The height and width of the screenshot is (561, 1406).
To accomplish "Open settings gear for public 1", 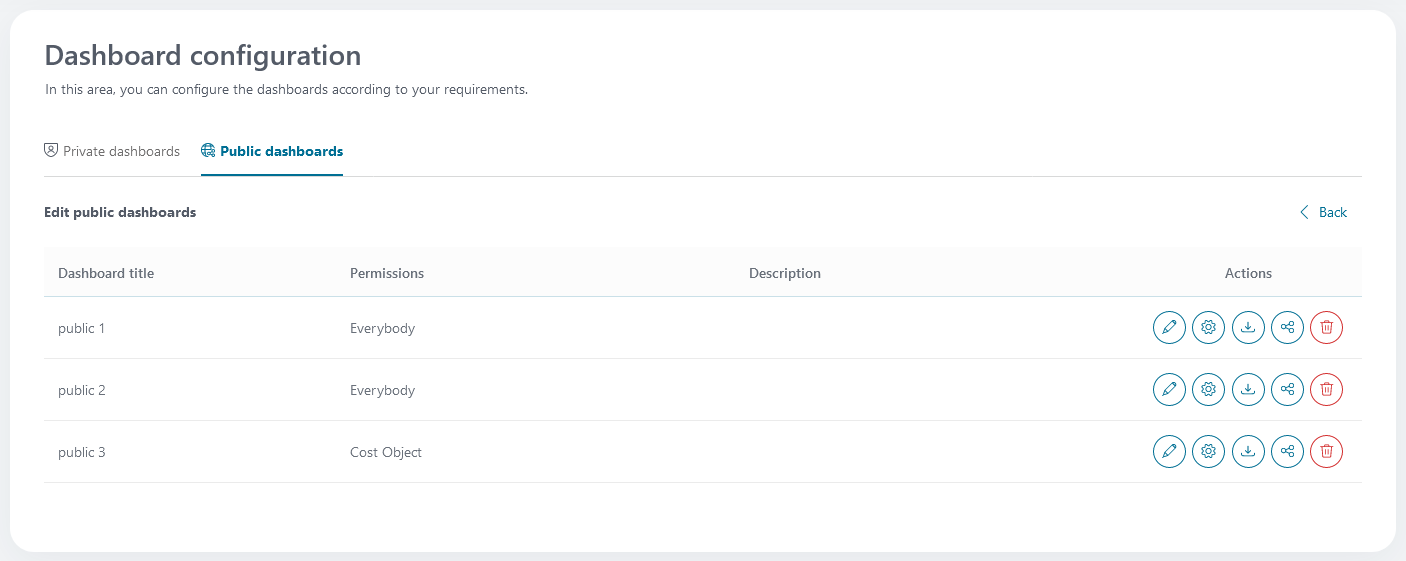I will tap(1208, 327).
